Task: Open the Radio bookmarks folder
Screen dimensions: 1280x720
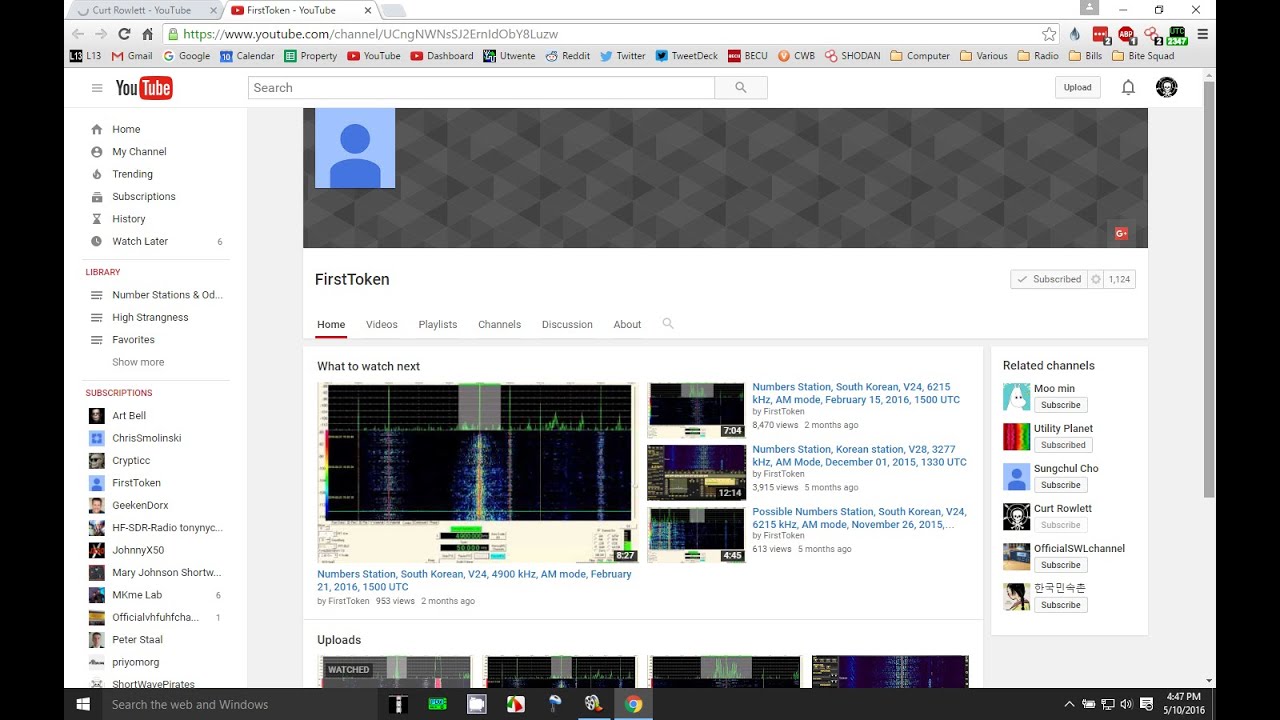Action: click(x=1038, y=56)
